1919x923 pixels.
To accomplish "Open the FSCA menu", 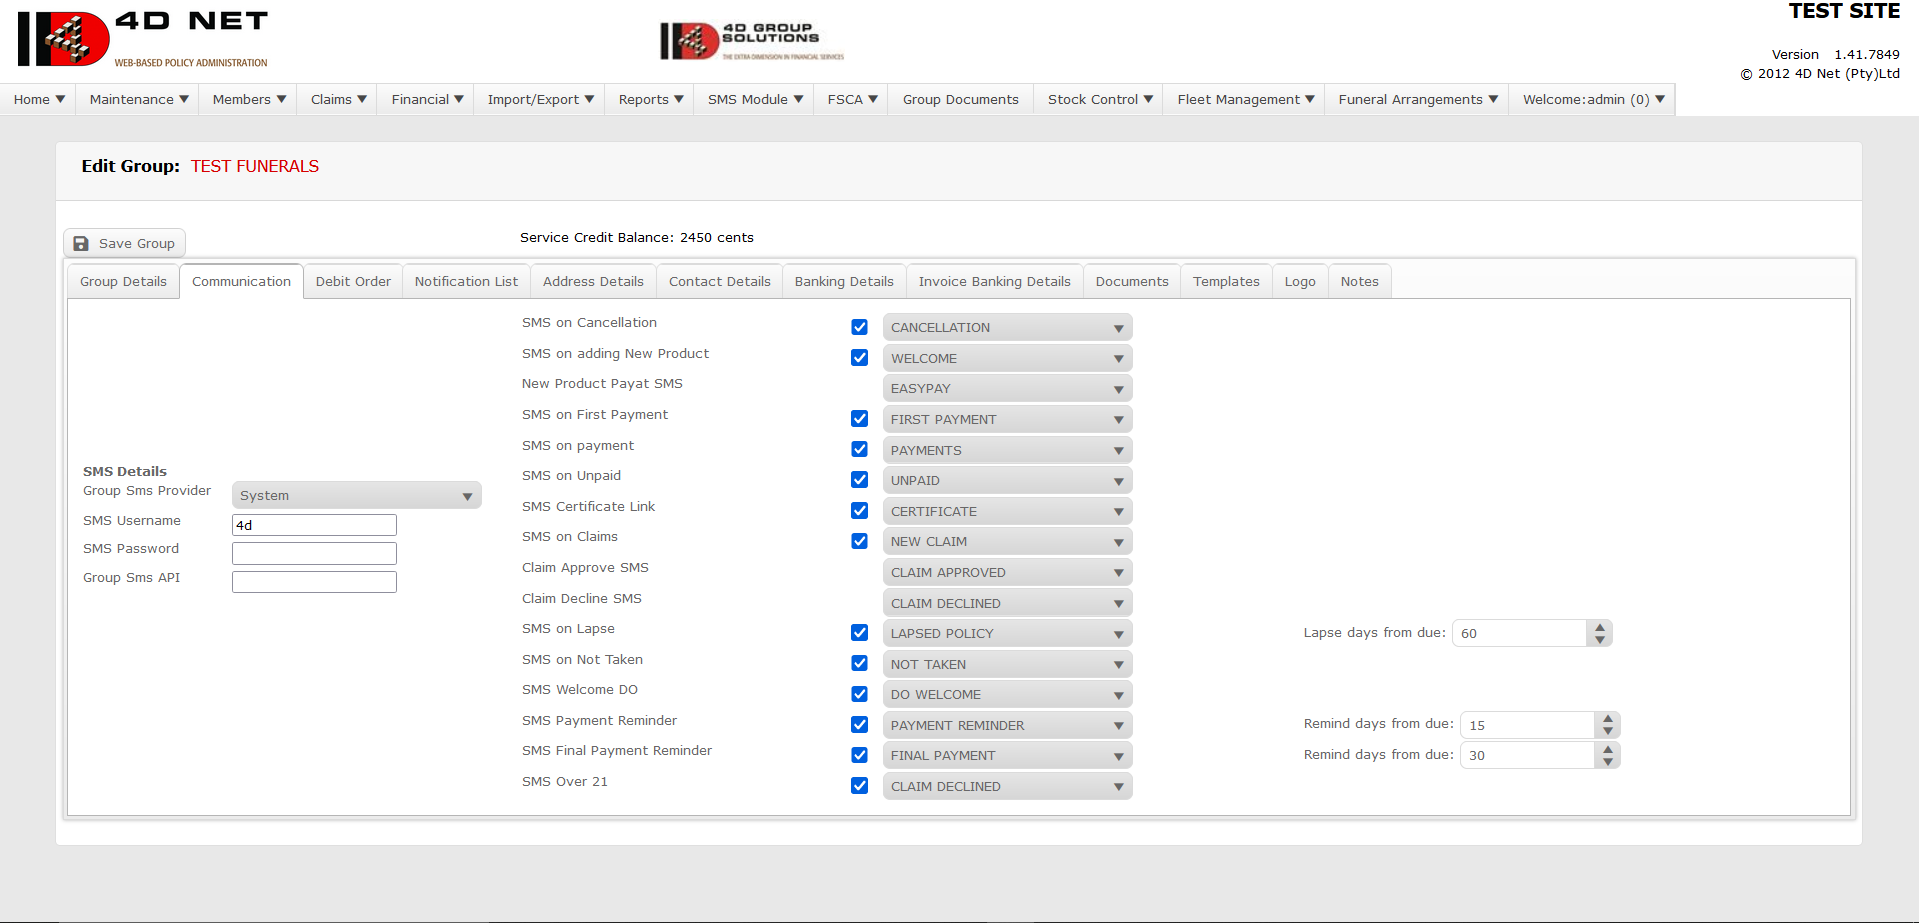I will (x=852, y=99).
